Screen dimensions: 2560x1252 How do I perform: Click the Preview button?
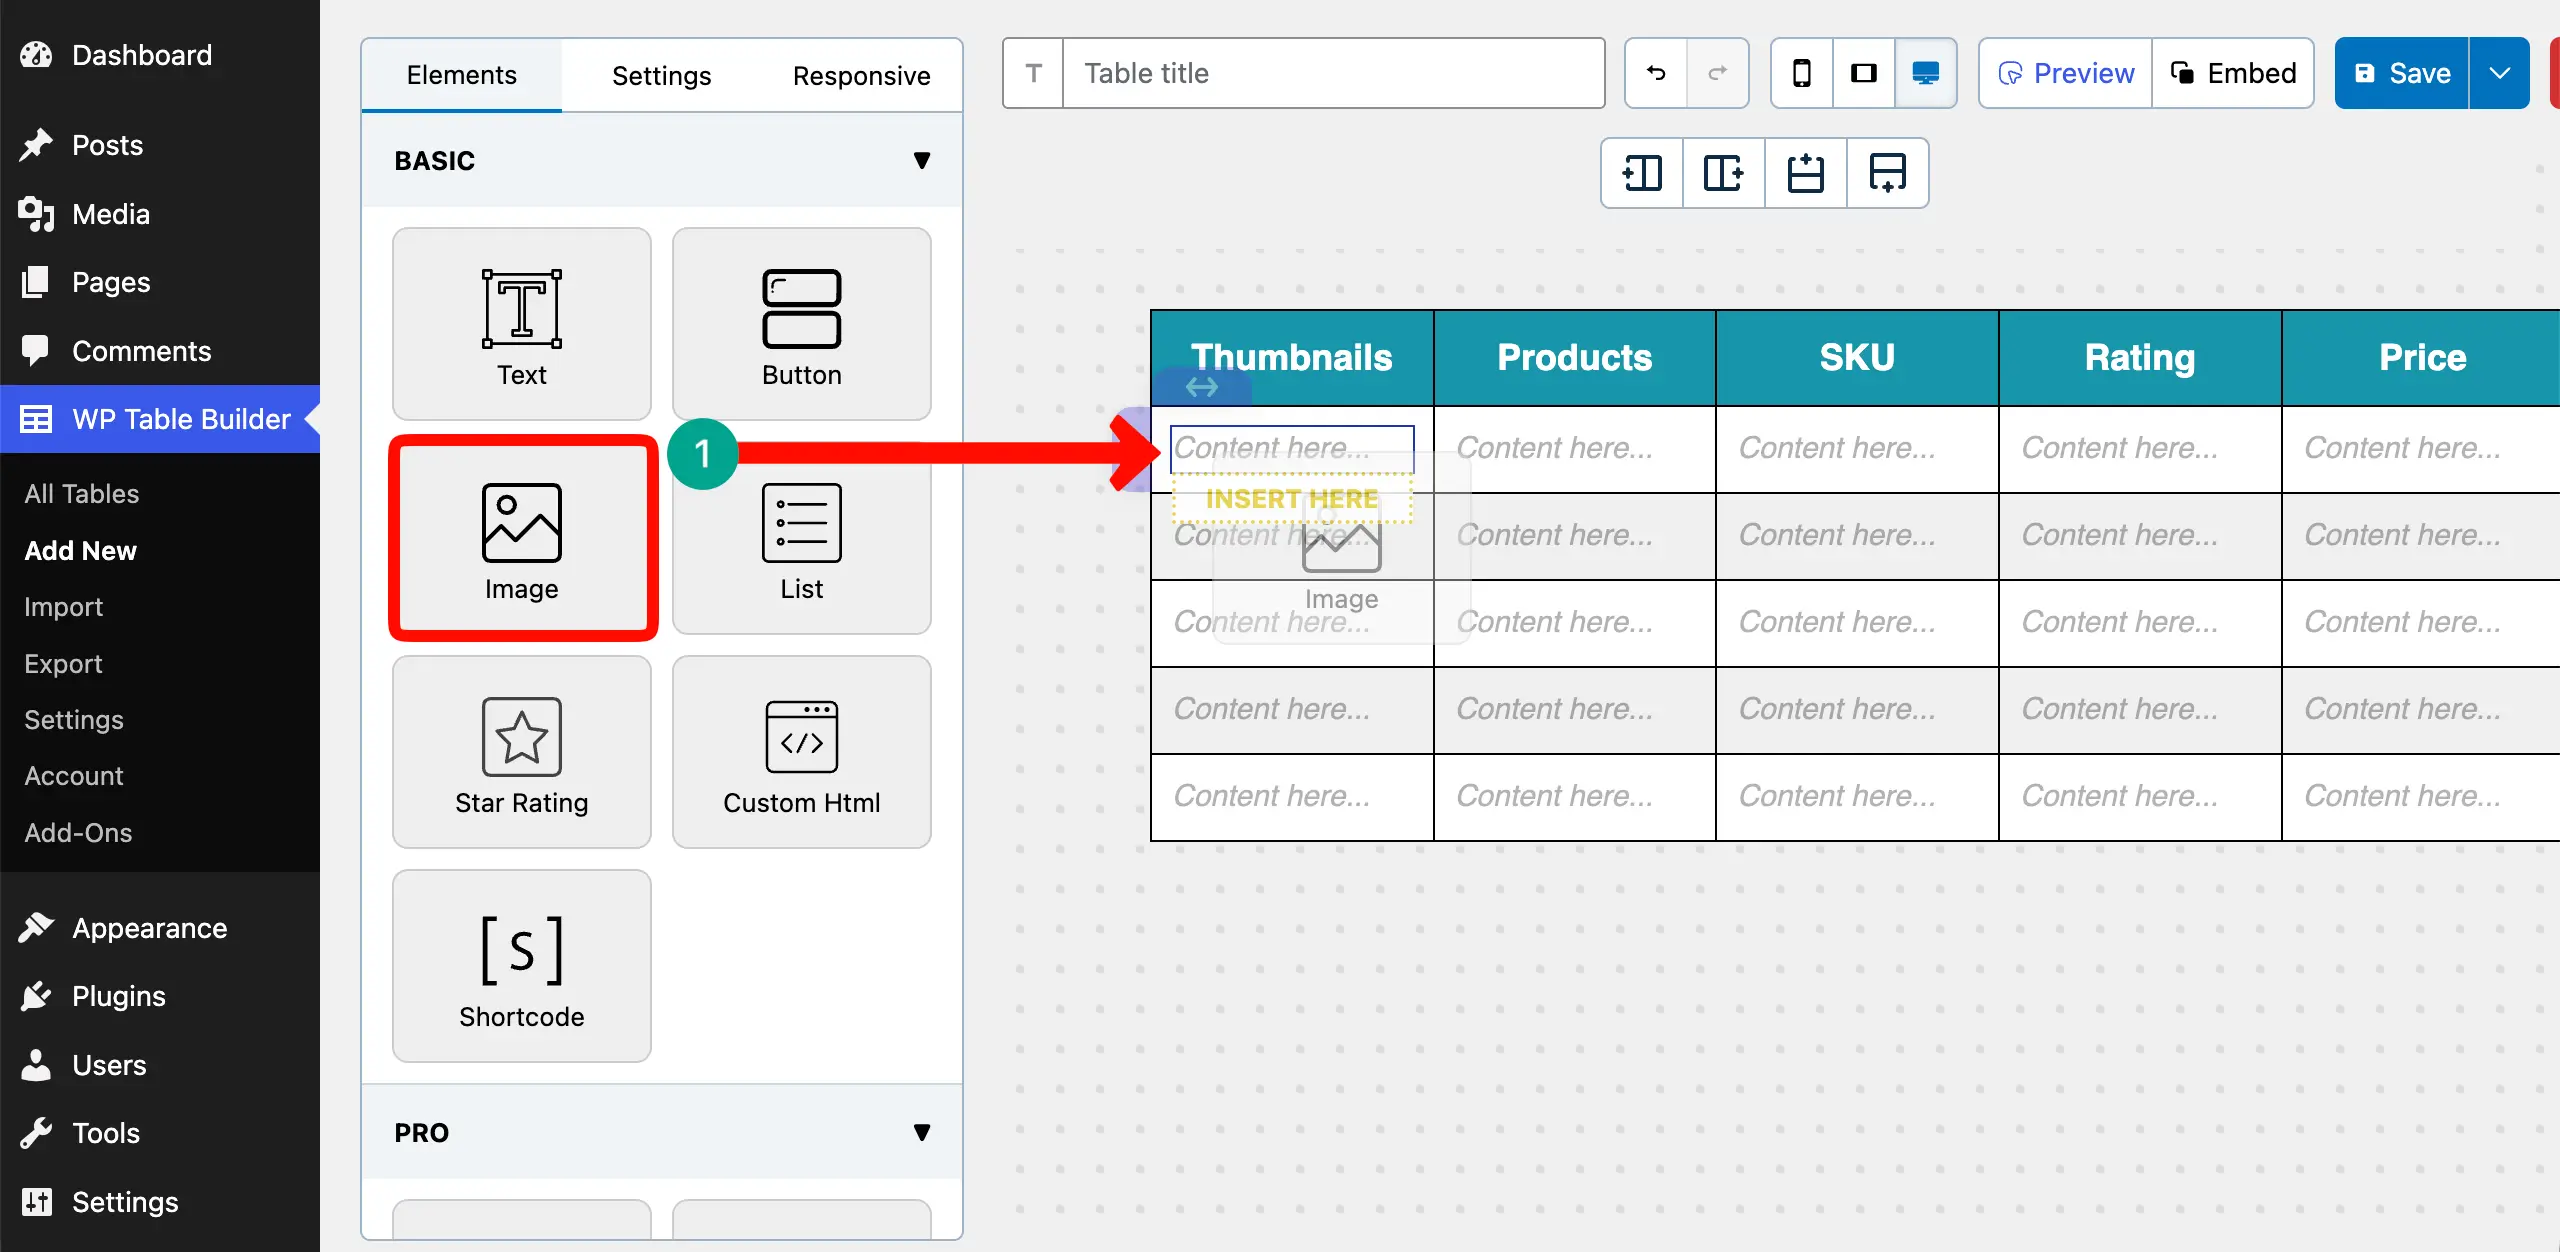pyautogui.click(x=2063, y=72)
